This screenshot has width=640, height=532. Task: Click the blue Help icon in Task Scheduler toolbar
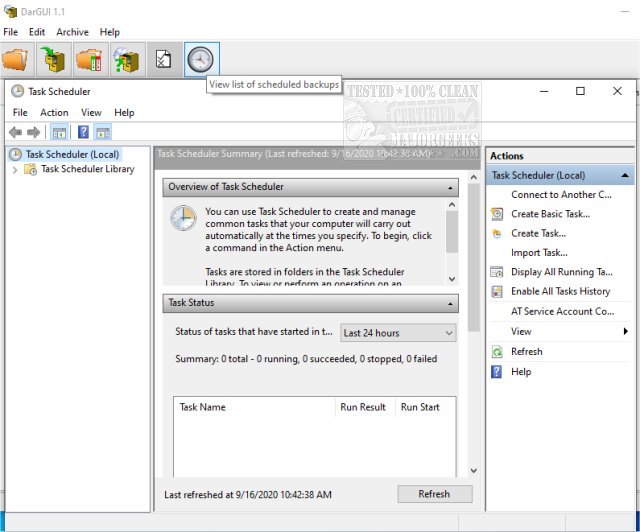pos(83,132)
